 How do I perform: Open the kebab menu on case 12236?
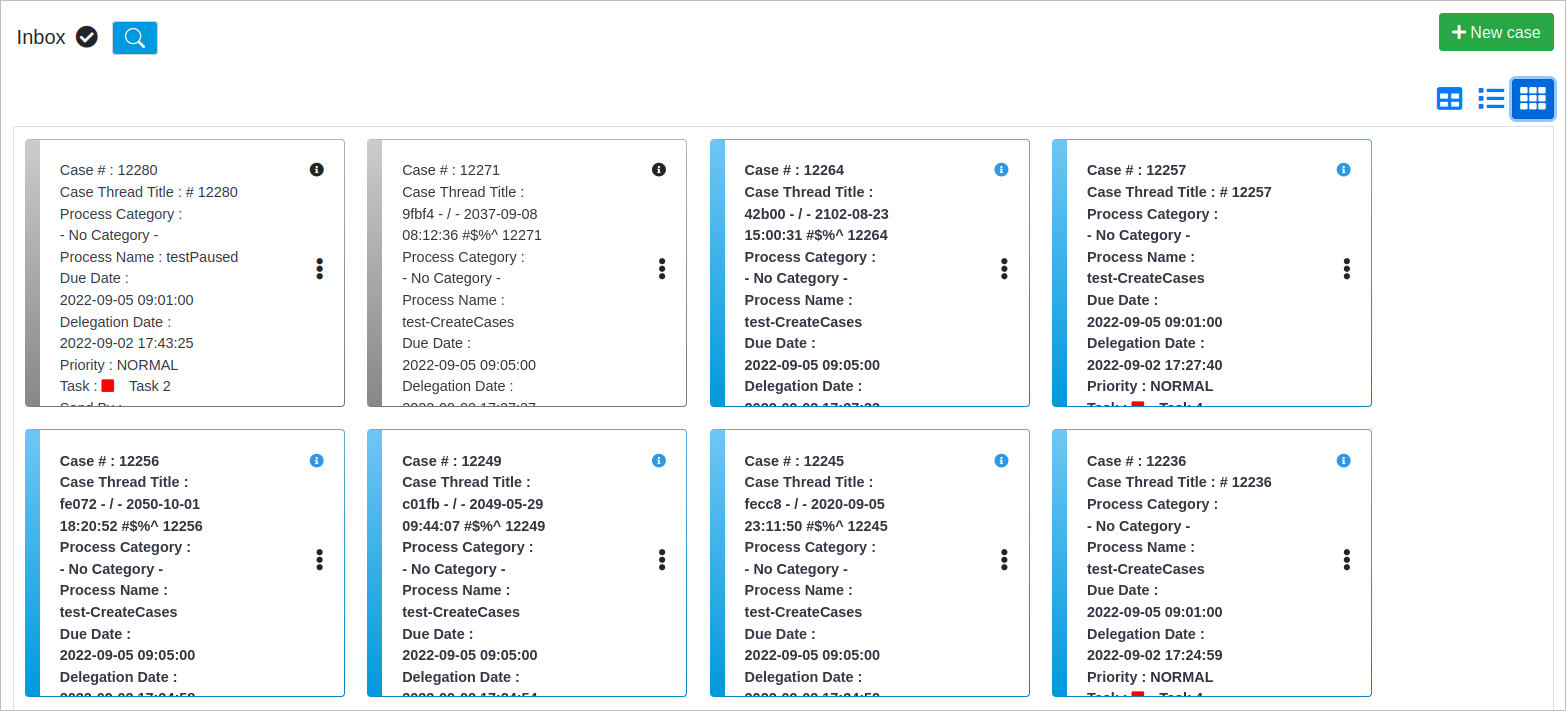tap(1347, 559)
